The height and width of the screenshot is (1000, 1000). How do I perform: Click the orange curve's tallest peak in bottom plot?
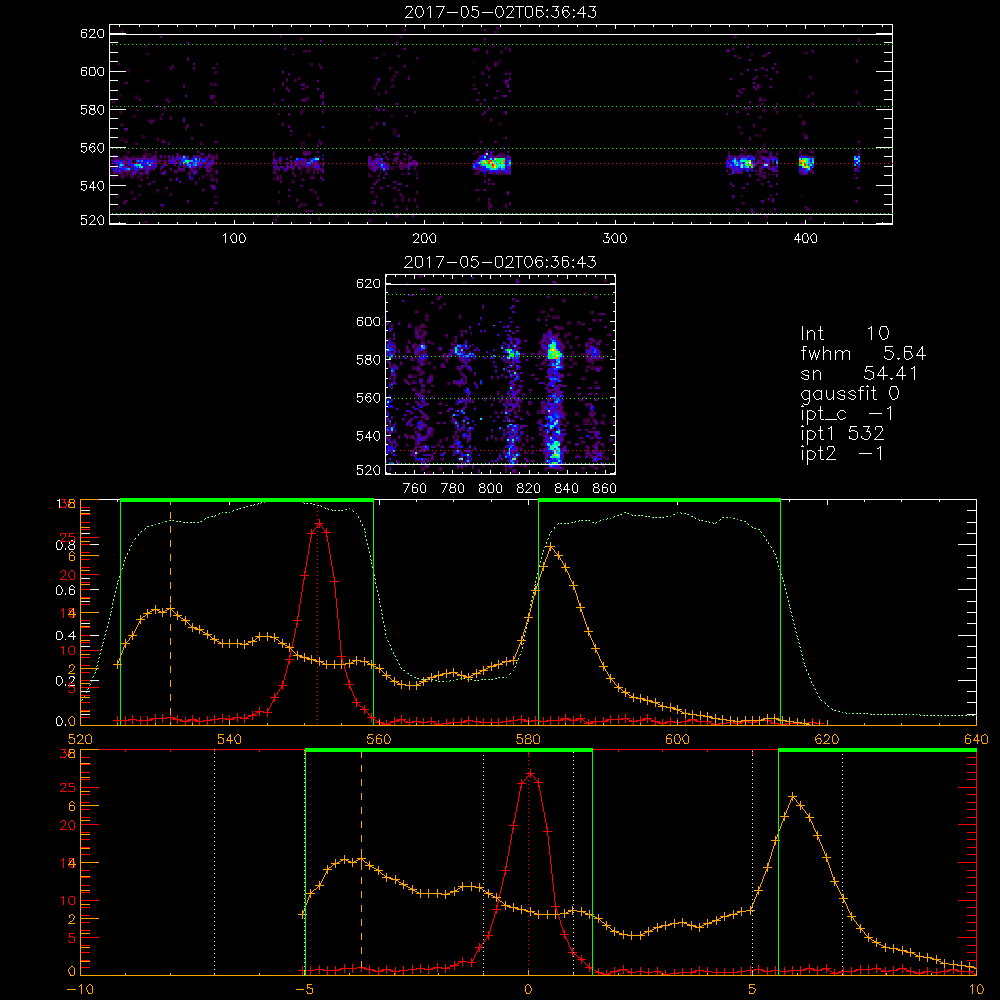(x=793, y=797)
